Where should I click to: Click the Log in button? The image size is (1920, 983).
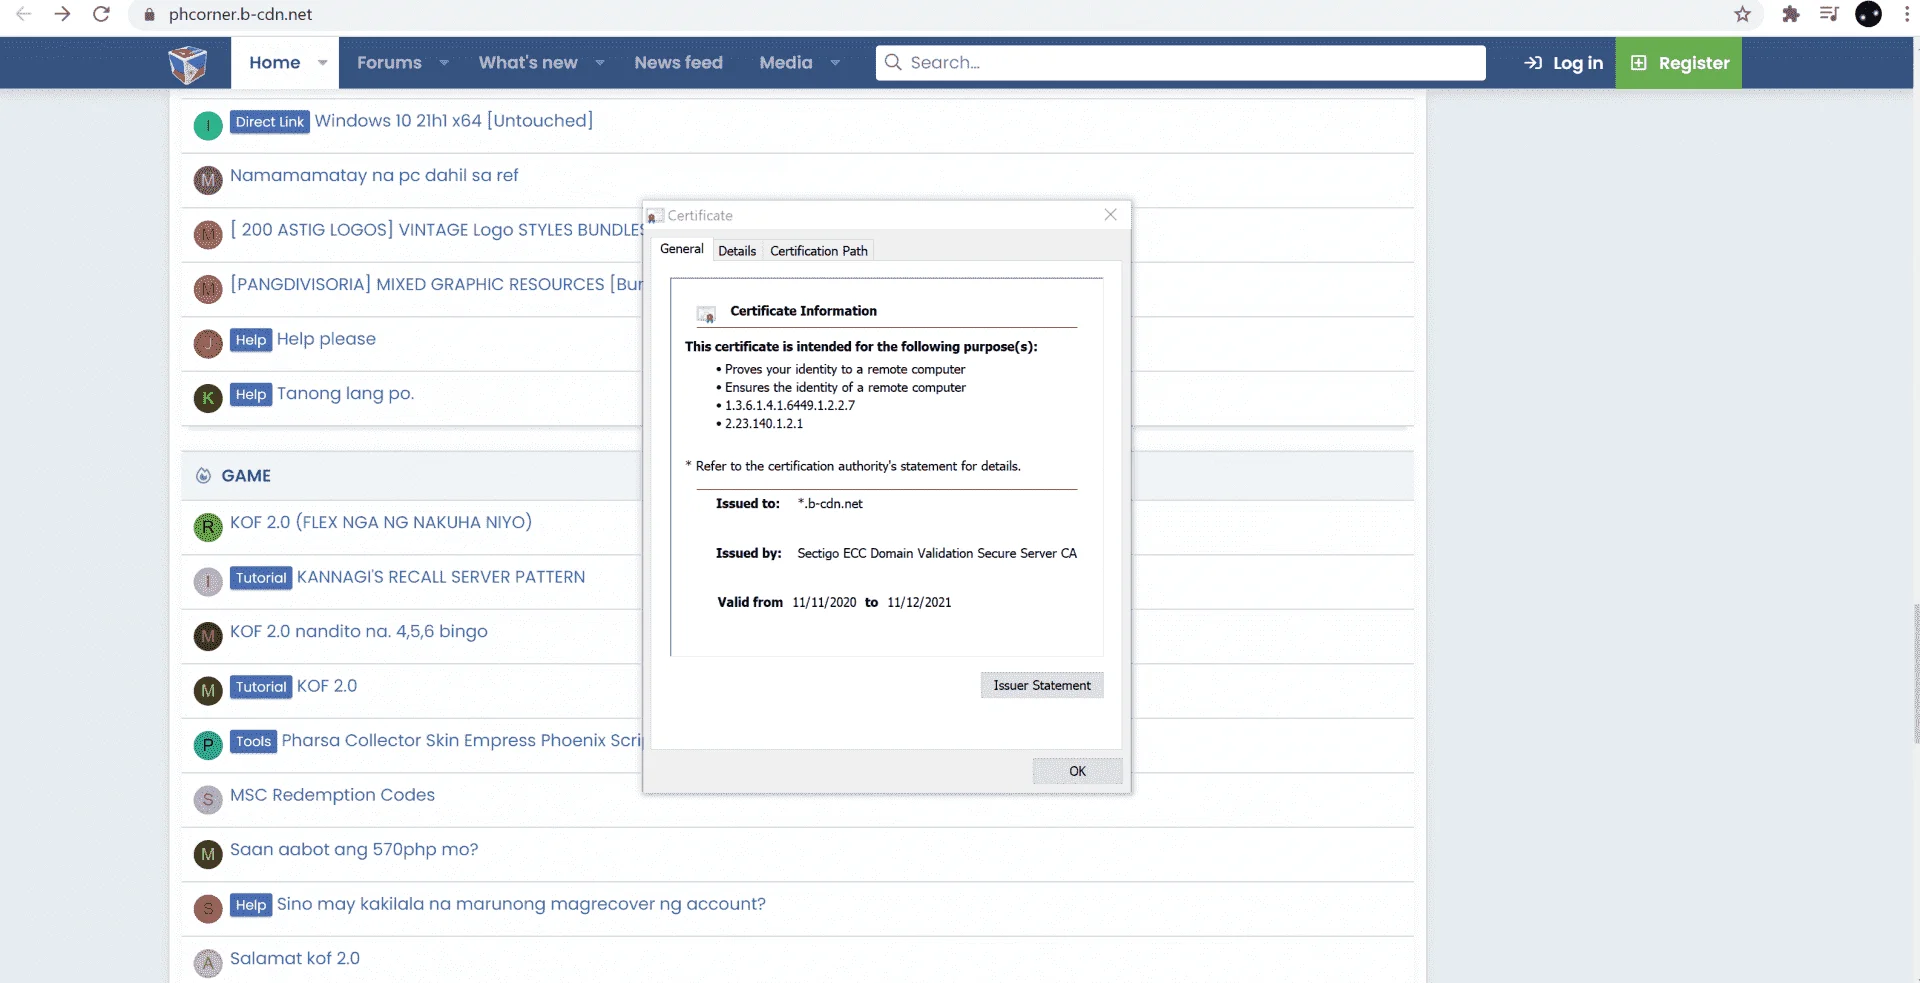(x=1563, y=63)
